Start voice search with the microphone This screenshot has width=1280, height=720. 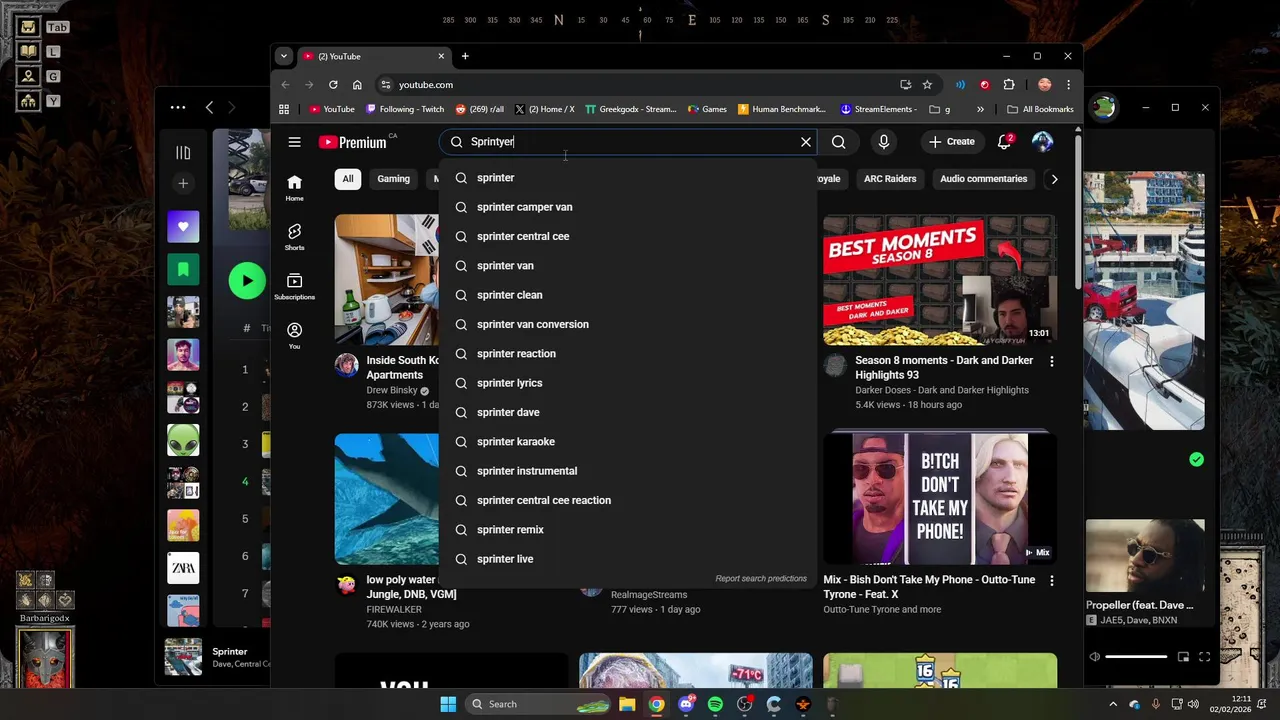pyautogui.click(x=884, y=142)
